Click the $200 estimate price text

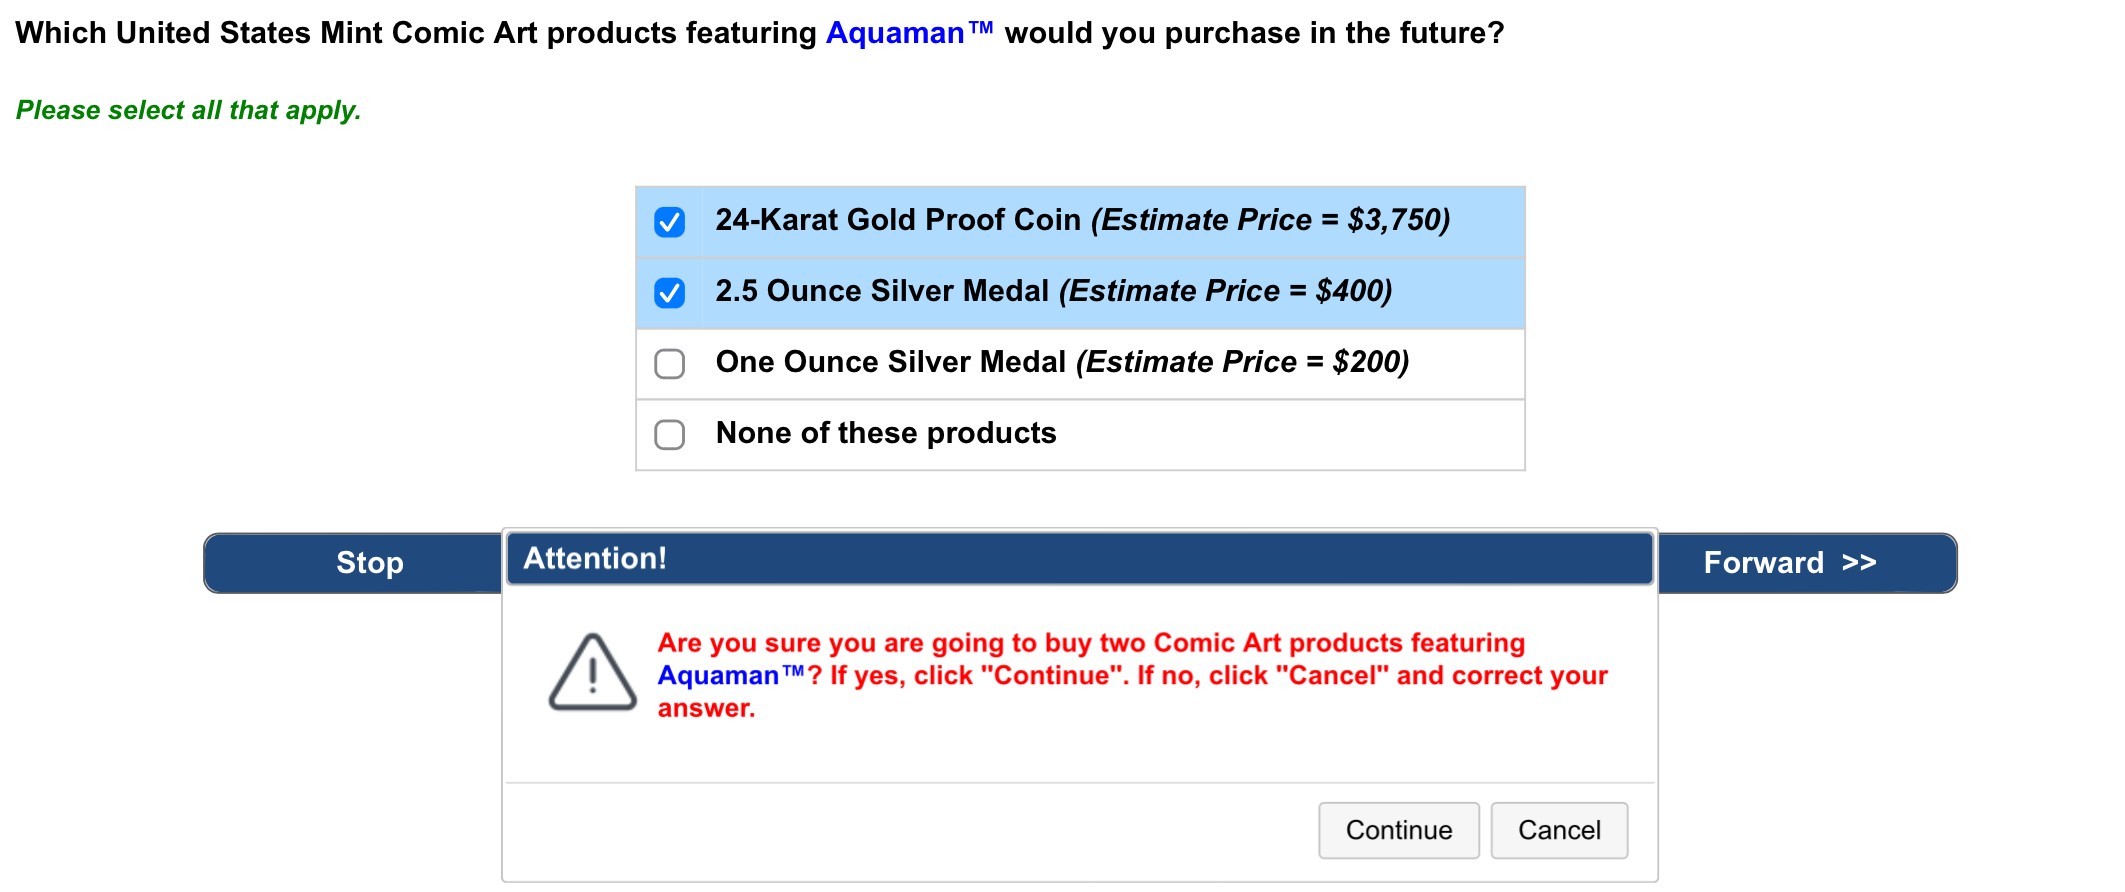point(1370,362)
